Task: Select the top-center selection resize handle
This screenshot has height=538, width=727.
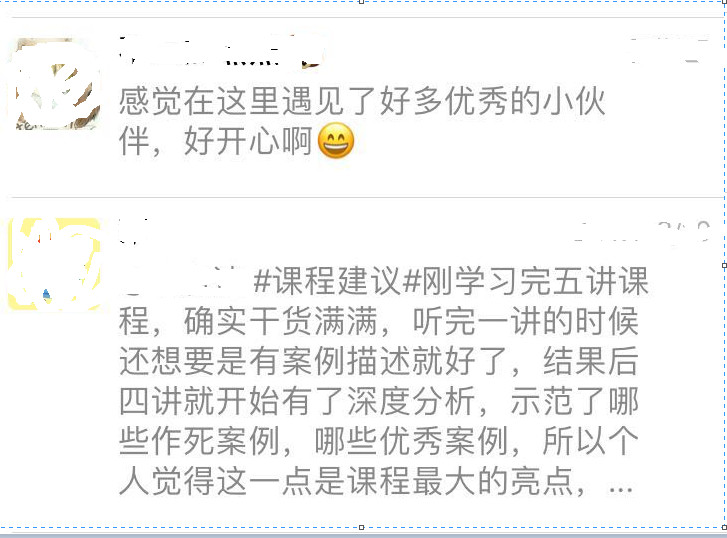Action: [362, 2]
